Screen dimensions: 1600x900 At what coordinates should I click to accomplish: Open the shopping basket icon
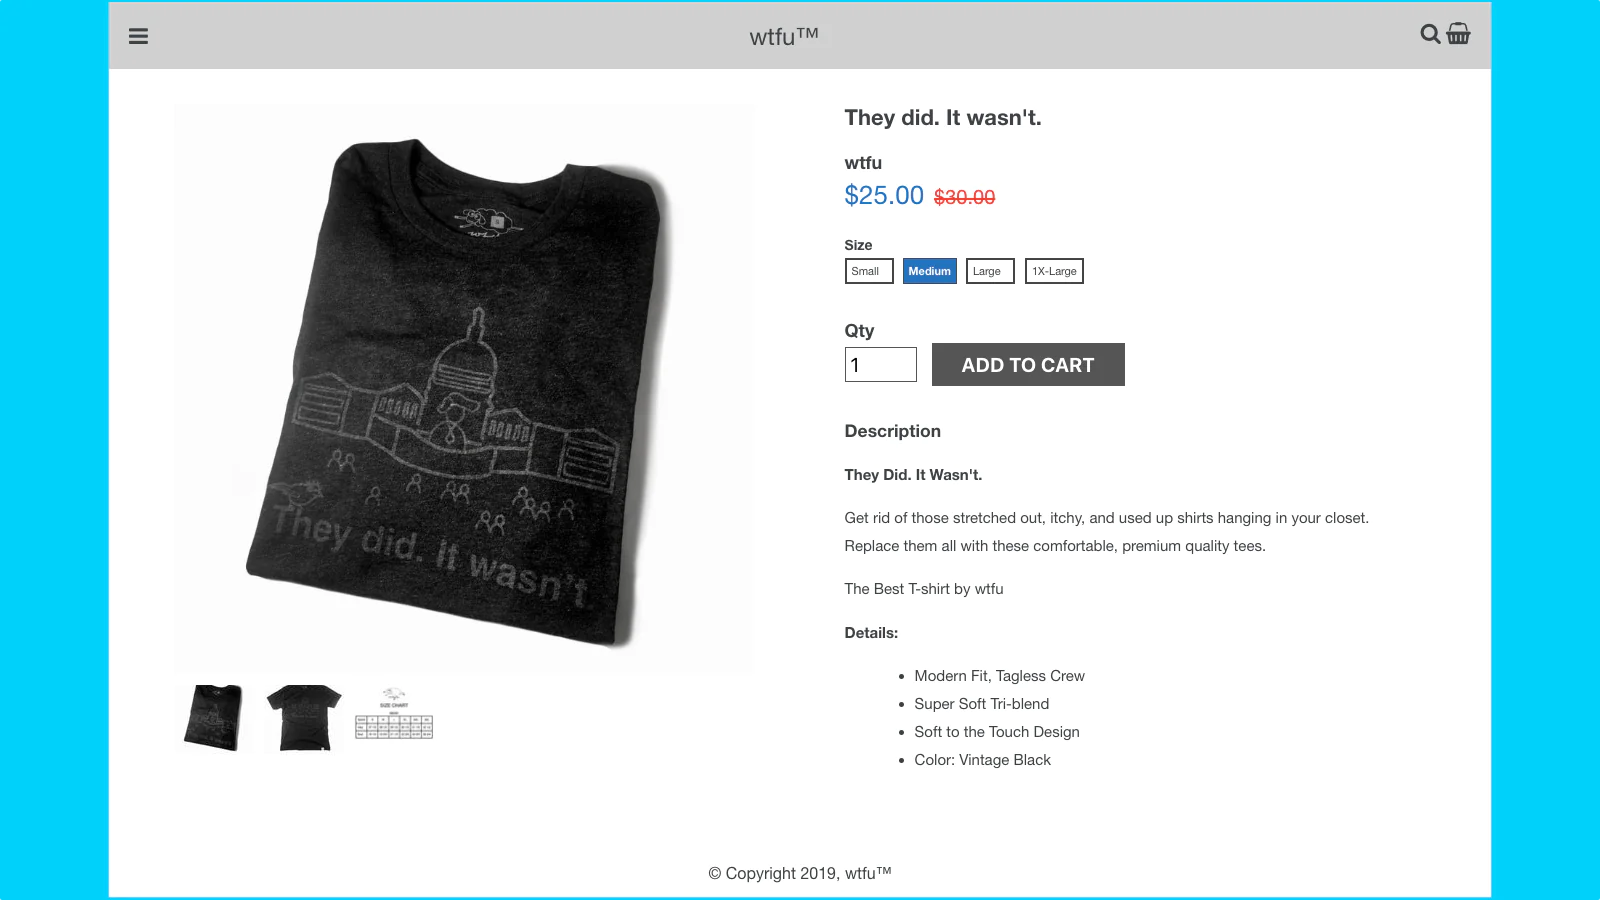pos(1458,34)
